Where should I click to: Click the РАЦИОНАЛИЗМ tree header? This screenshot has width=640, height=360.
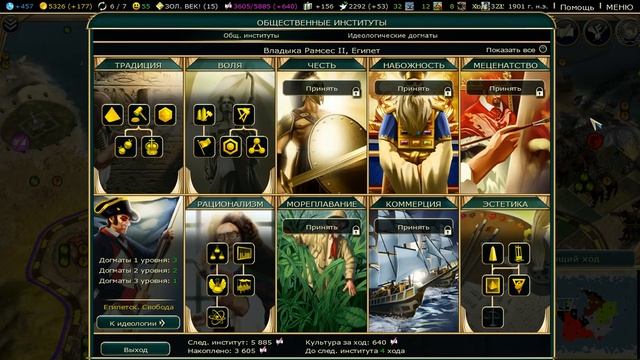(230, 204)
